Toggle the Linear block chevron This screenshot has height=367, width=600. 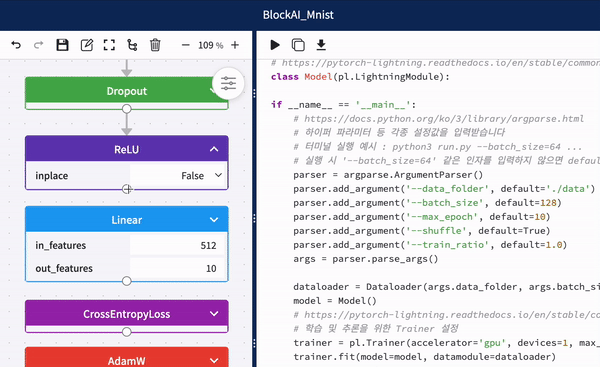214,220
